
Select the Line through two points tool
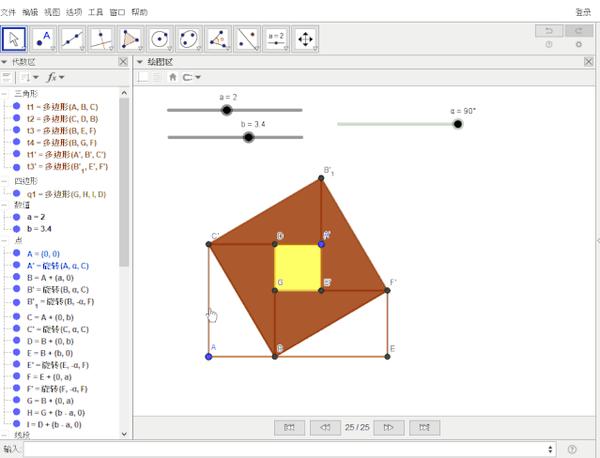(72, 39)
